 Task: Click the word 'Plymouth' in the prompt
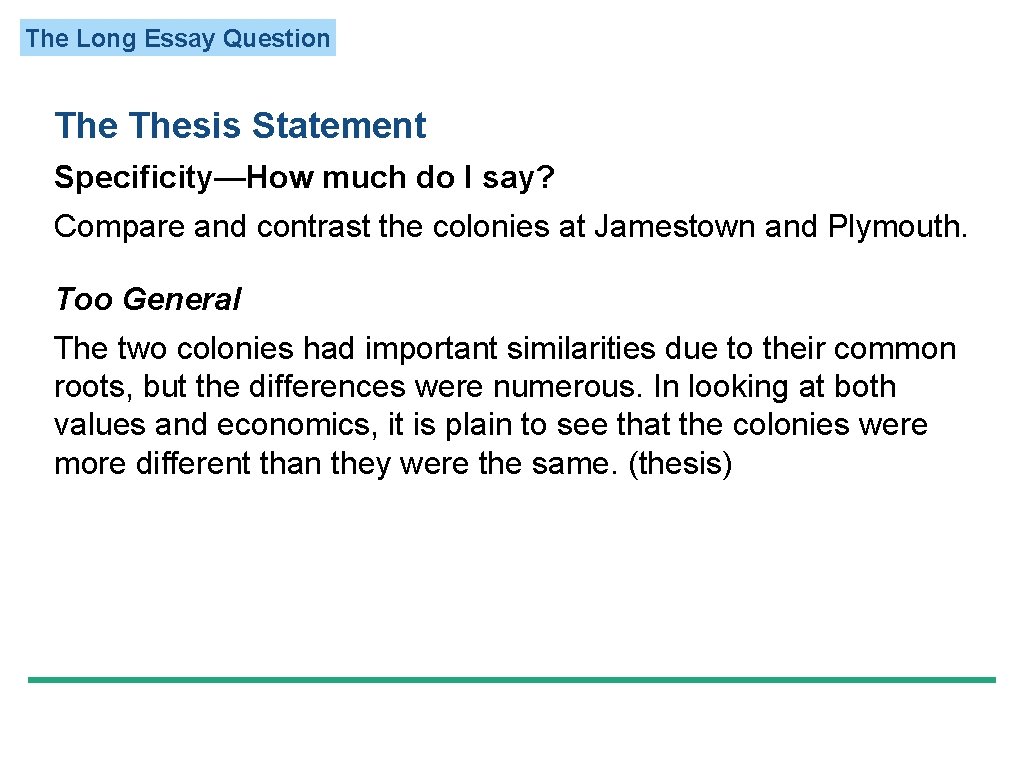(x=892, y=227)
